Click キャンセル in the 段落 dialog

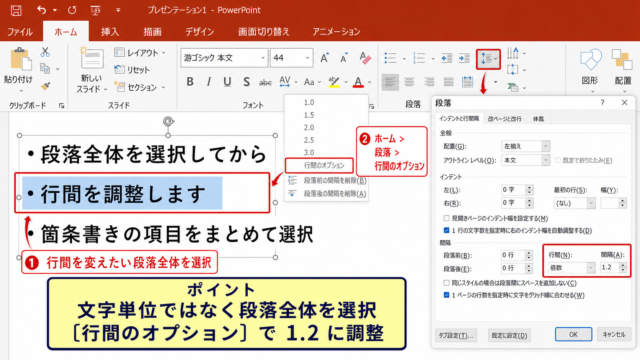614,334
